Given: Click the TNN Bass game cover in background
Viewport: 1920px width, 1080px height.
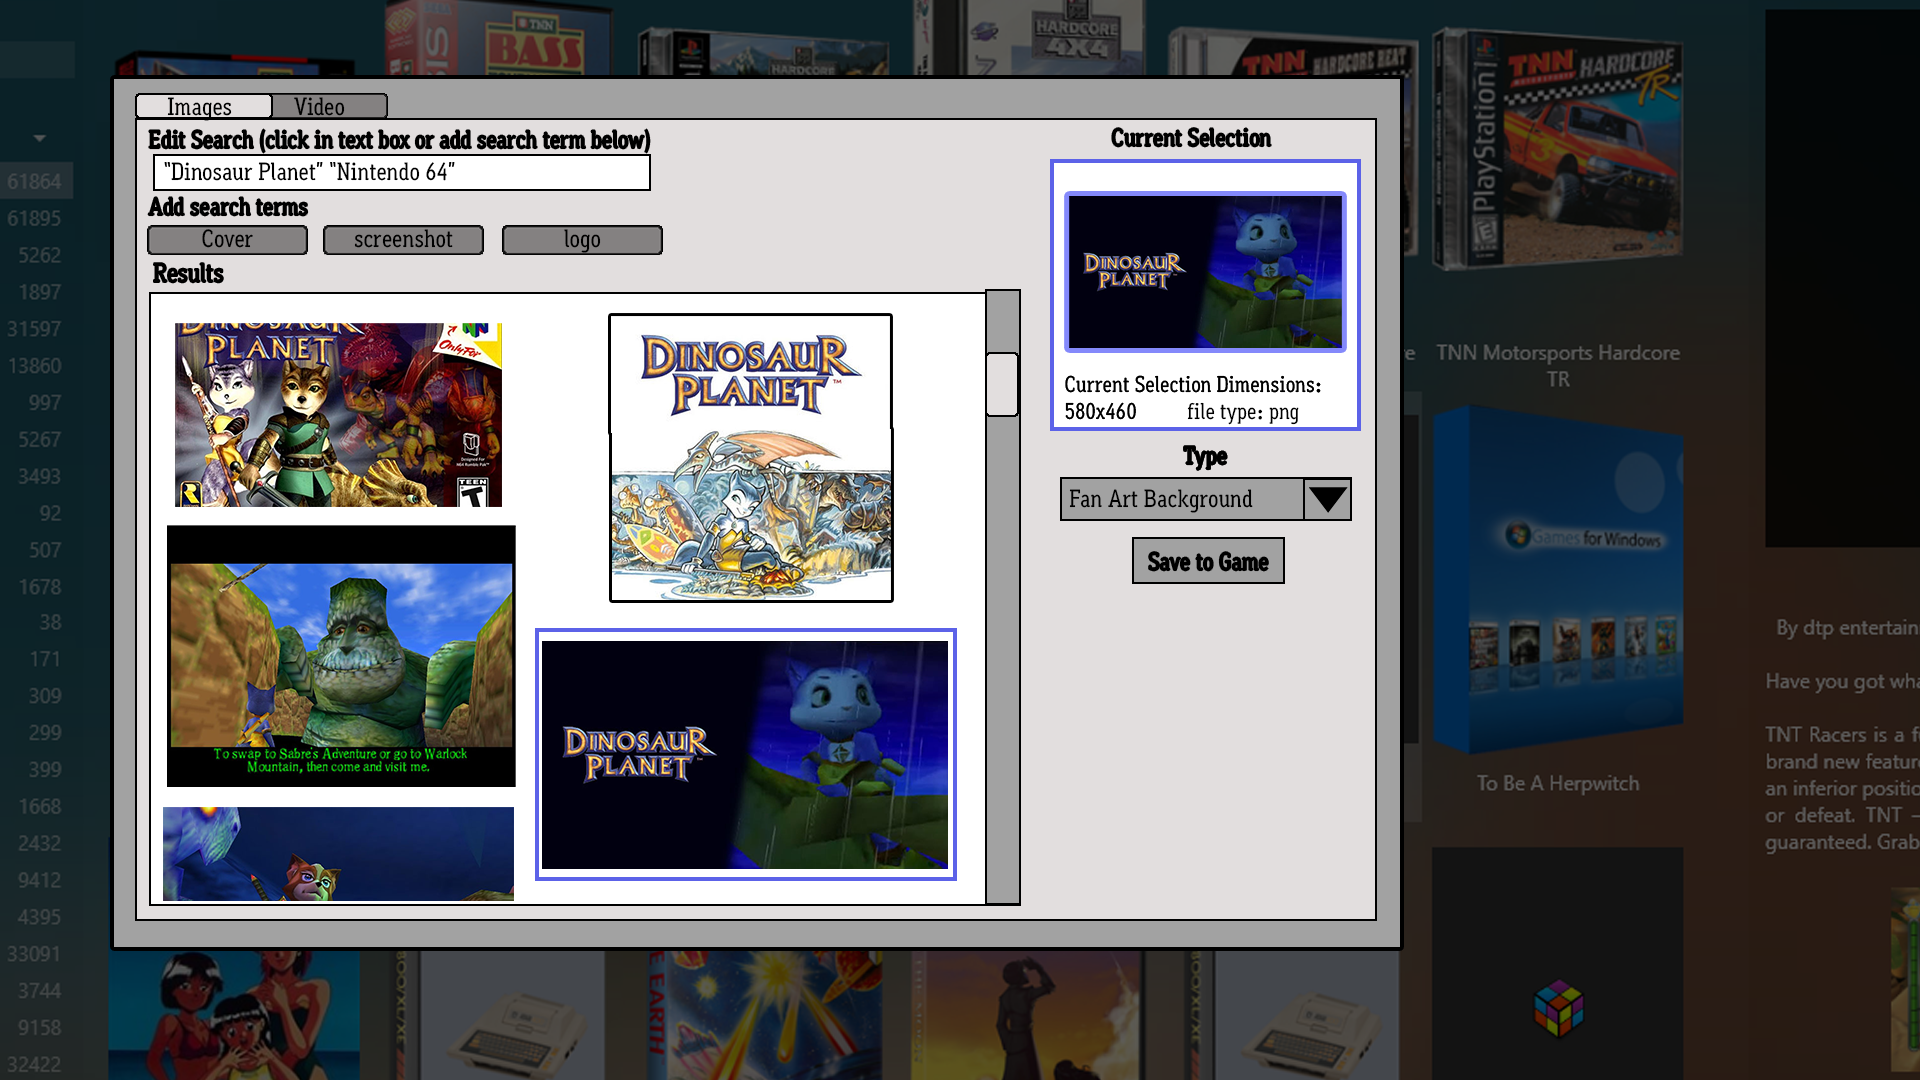Looking at the screenshot, I should [500, 38].
